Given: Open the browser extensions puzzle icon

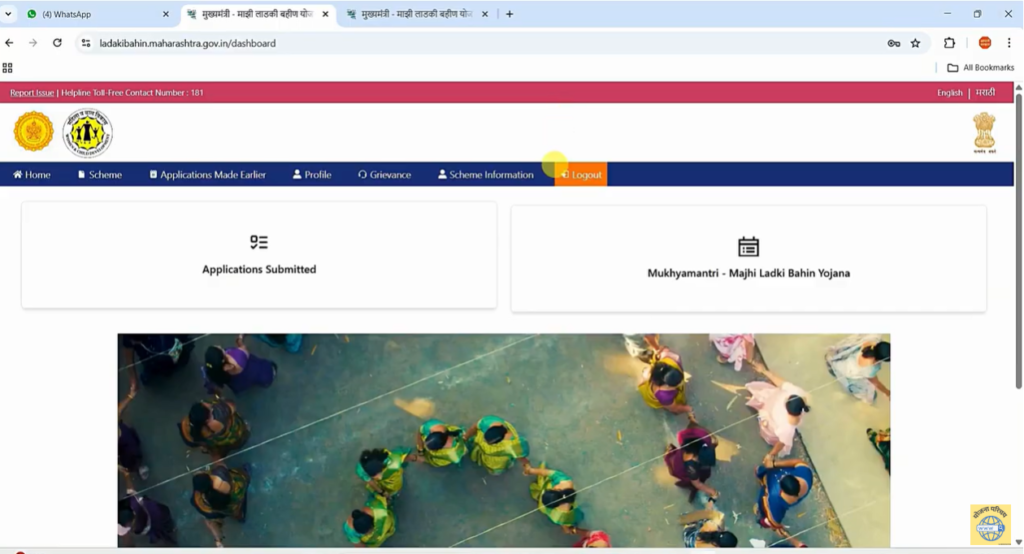Looking at the screenshot, I should pyautogui.click(x=950, y=43).
